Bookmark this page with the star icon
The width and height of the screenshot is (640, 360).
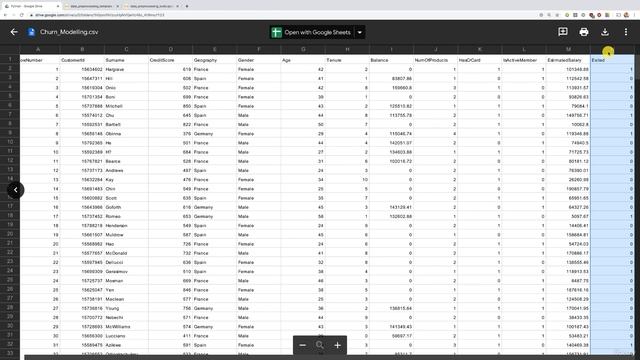click(557, 15)
